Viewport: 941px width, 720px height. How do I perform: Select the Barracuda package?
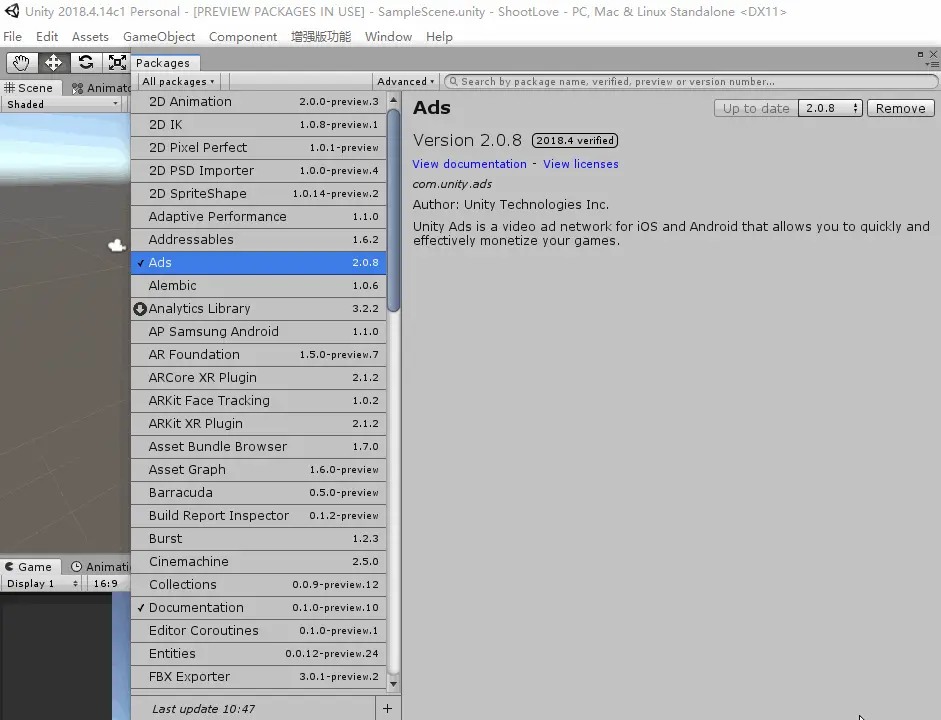259,493
